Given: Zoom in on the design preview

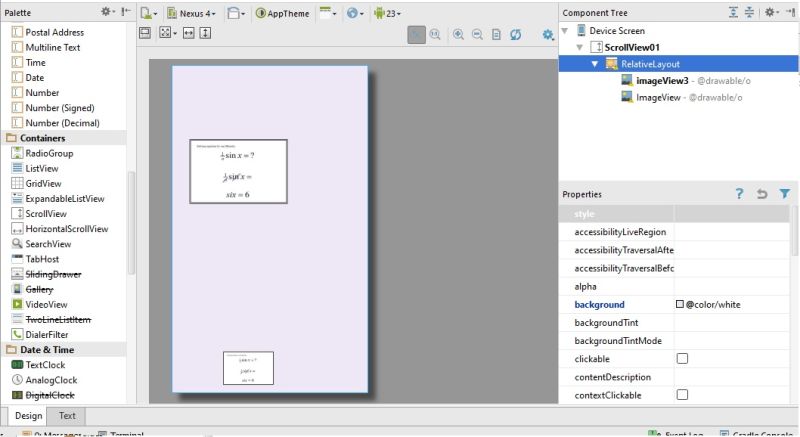Looking at the screenshot, I should (459, 35).
